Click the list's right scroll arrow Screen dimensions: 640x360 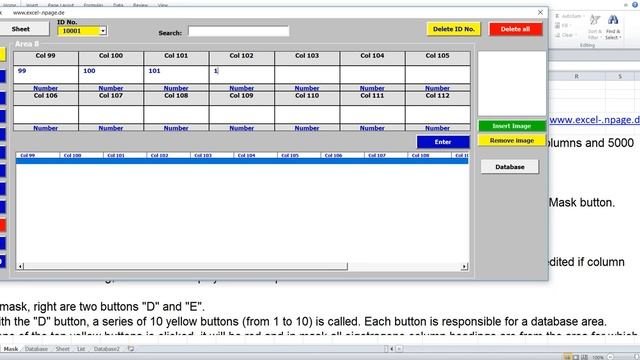464,267
